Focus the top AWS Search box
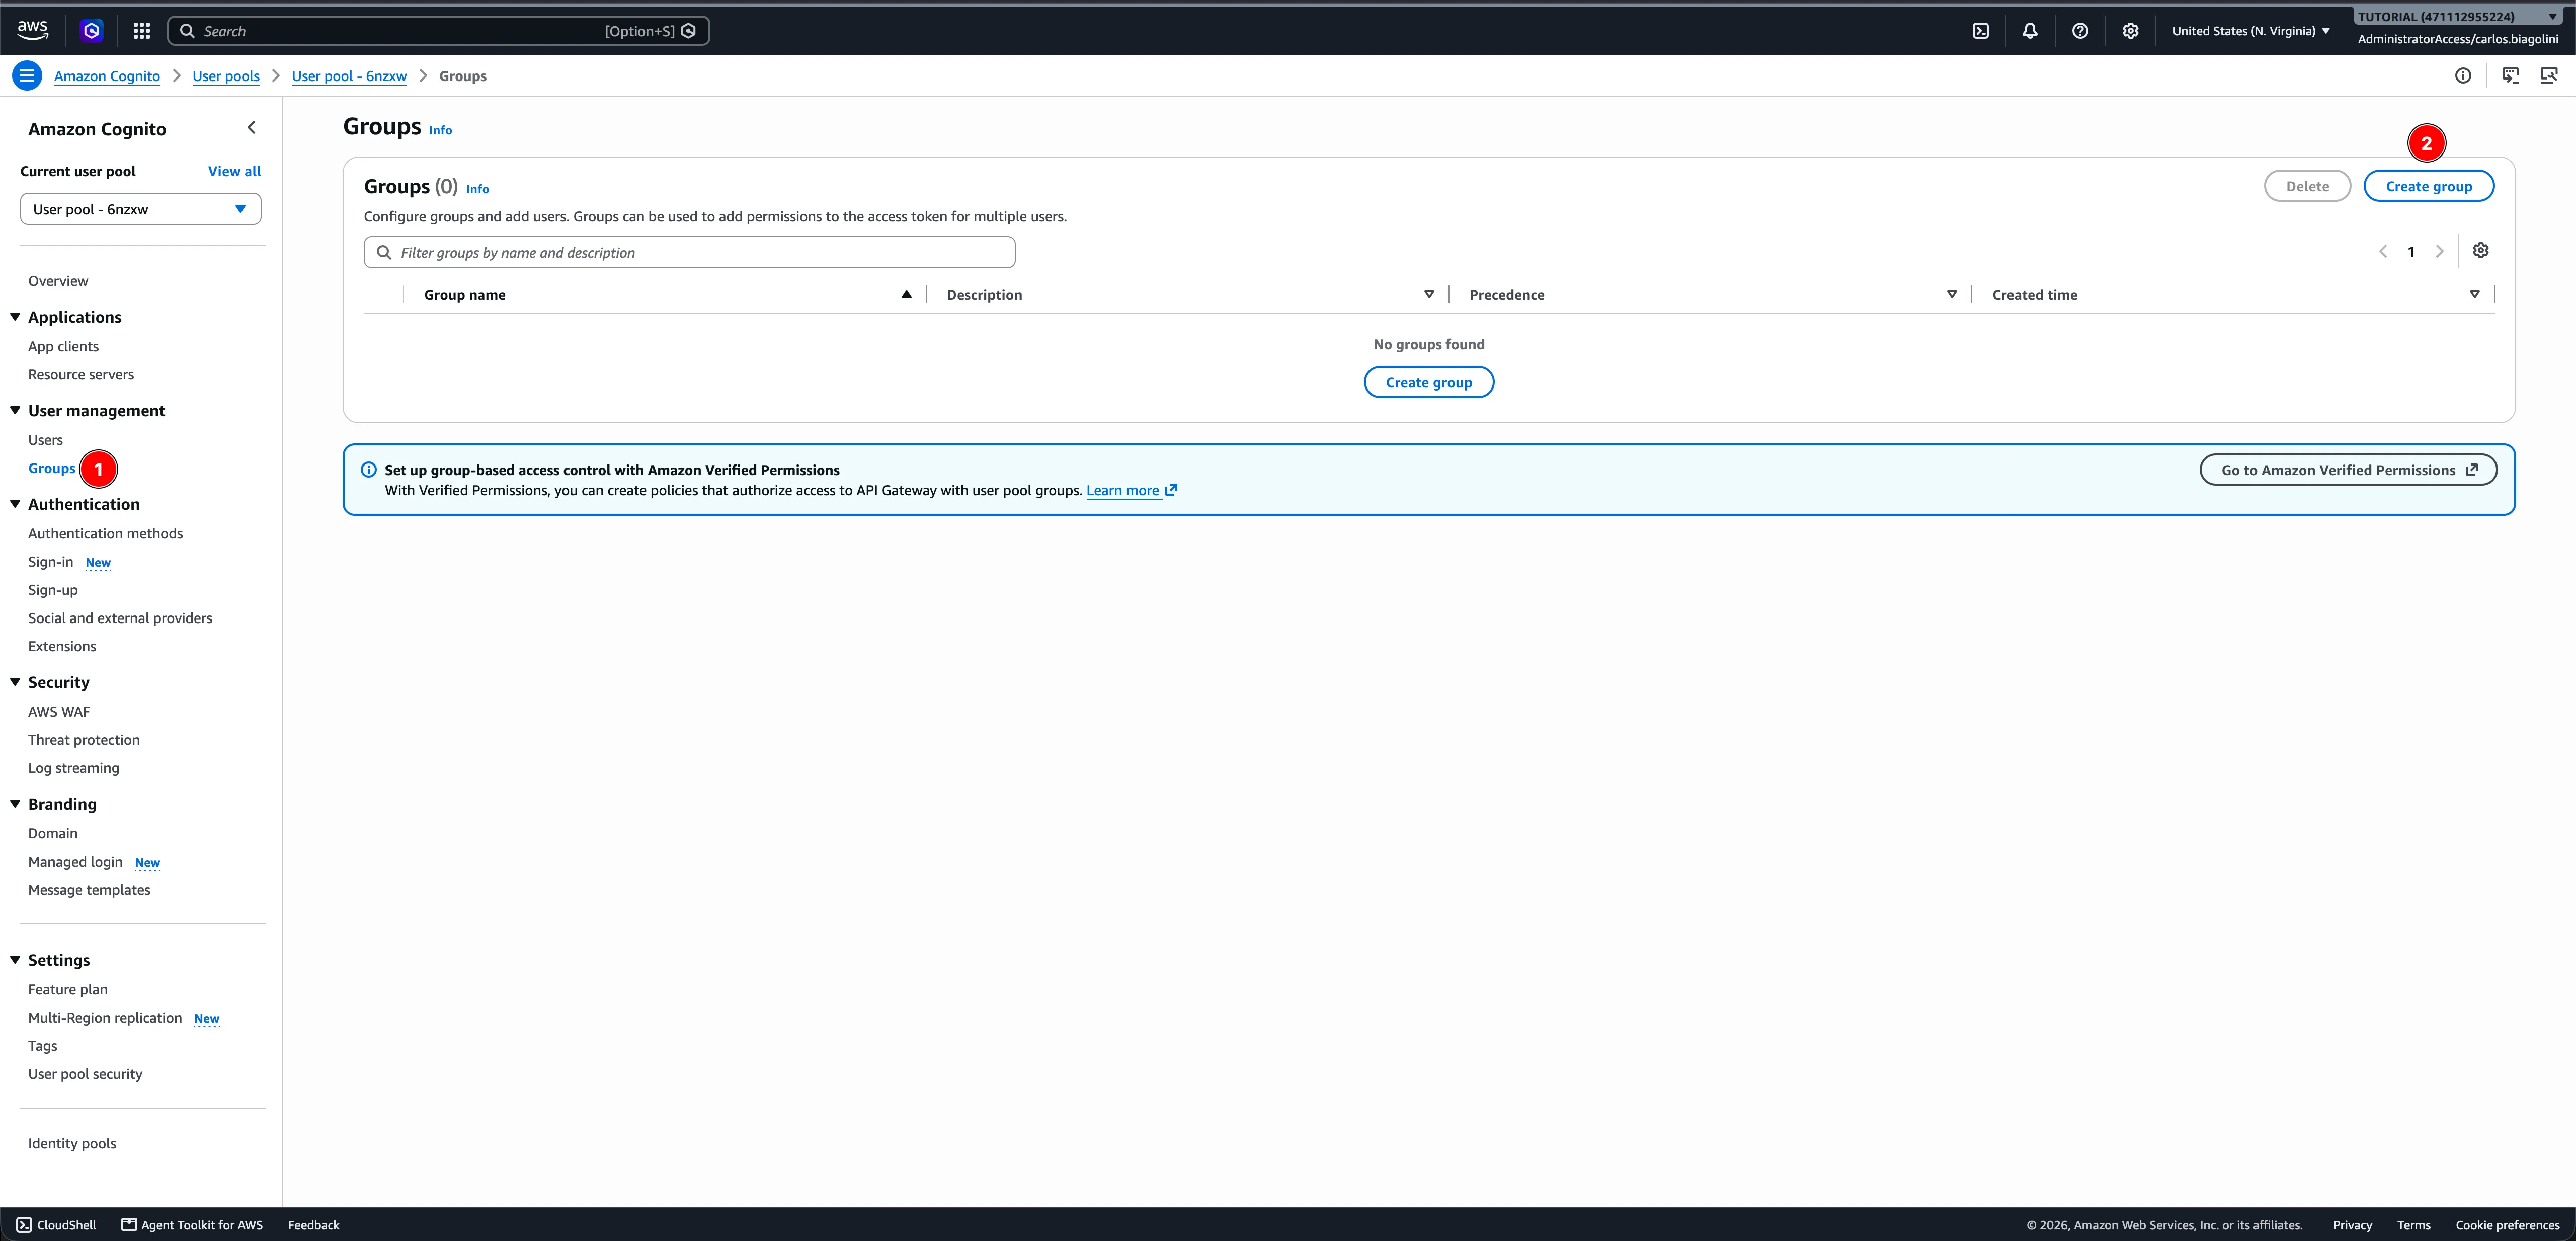This screenshot has width=2576, height=1241. [438, 31]
